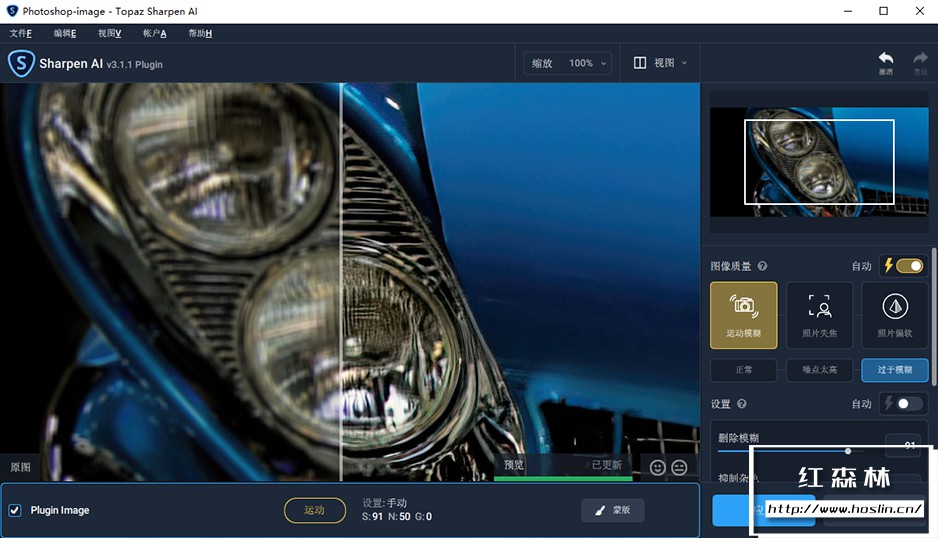Toggle the 图像质量 auto switch

click(909, 266)
